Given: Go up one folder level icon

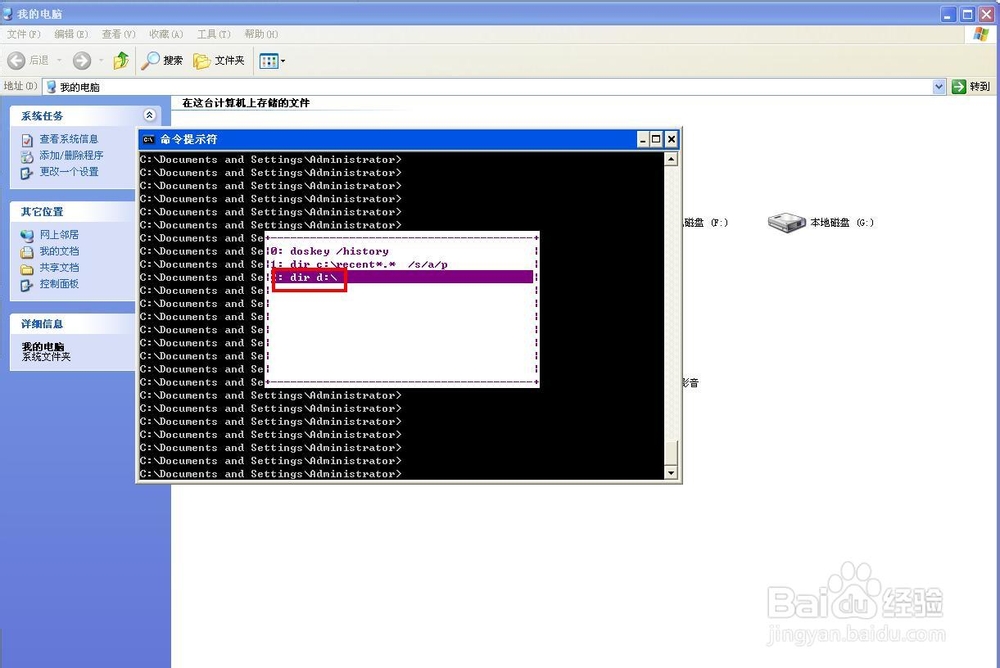Looking at the screenshot, I should 121,61.
